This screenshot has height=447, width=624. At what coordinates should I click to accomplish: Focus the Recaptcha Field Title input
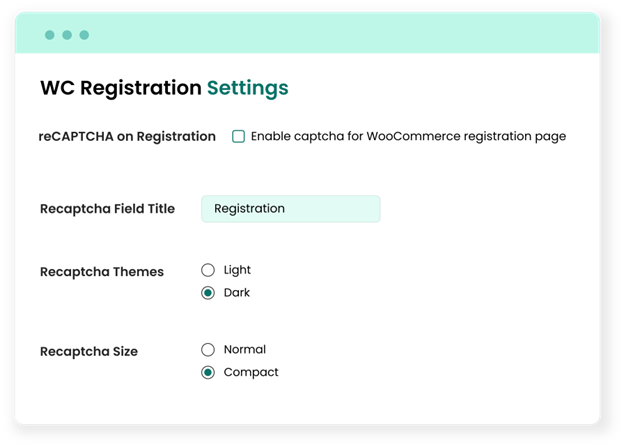tap(290, 208)
